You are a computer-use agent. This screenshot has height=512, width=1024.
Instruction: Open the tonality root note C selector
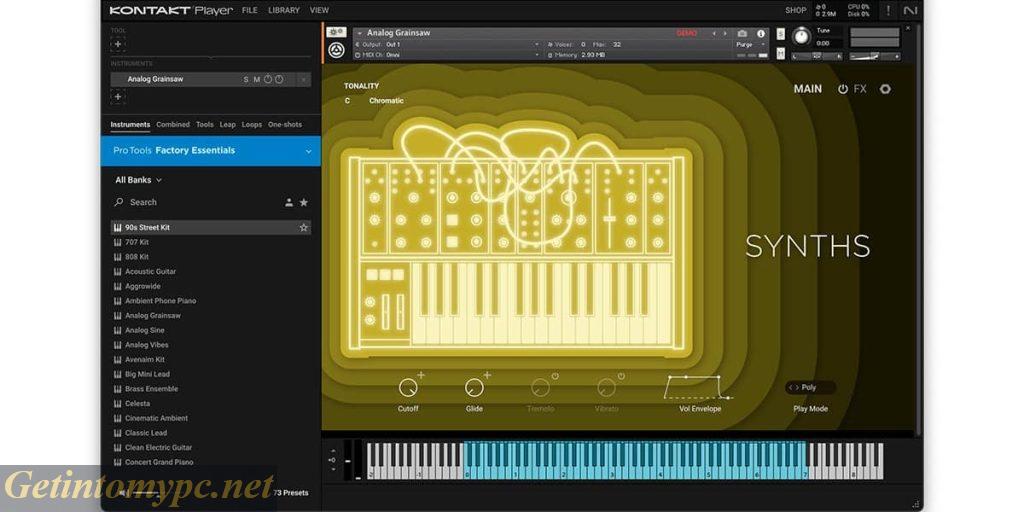tap(347, 101)
